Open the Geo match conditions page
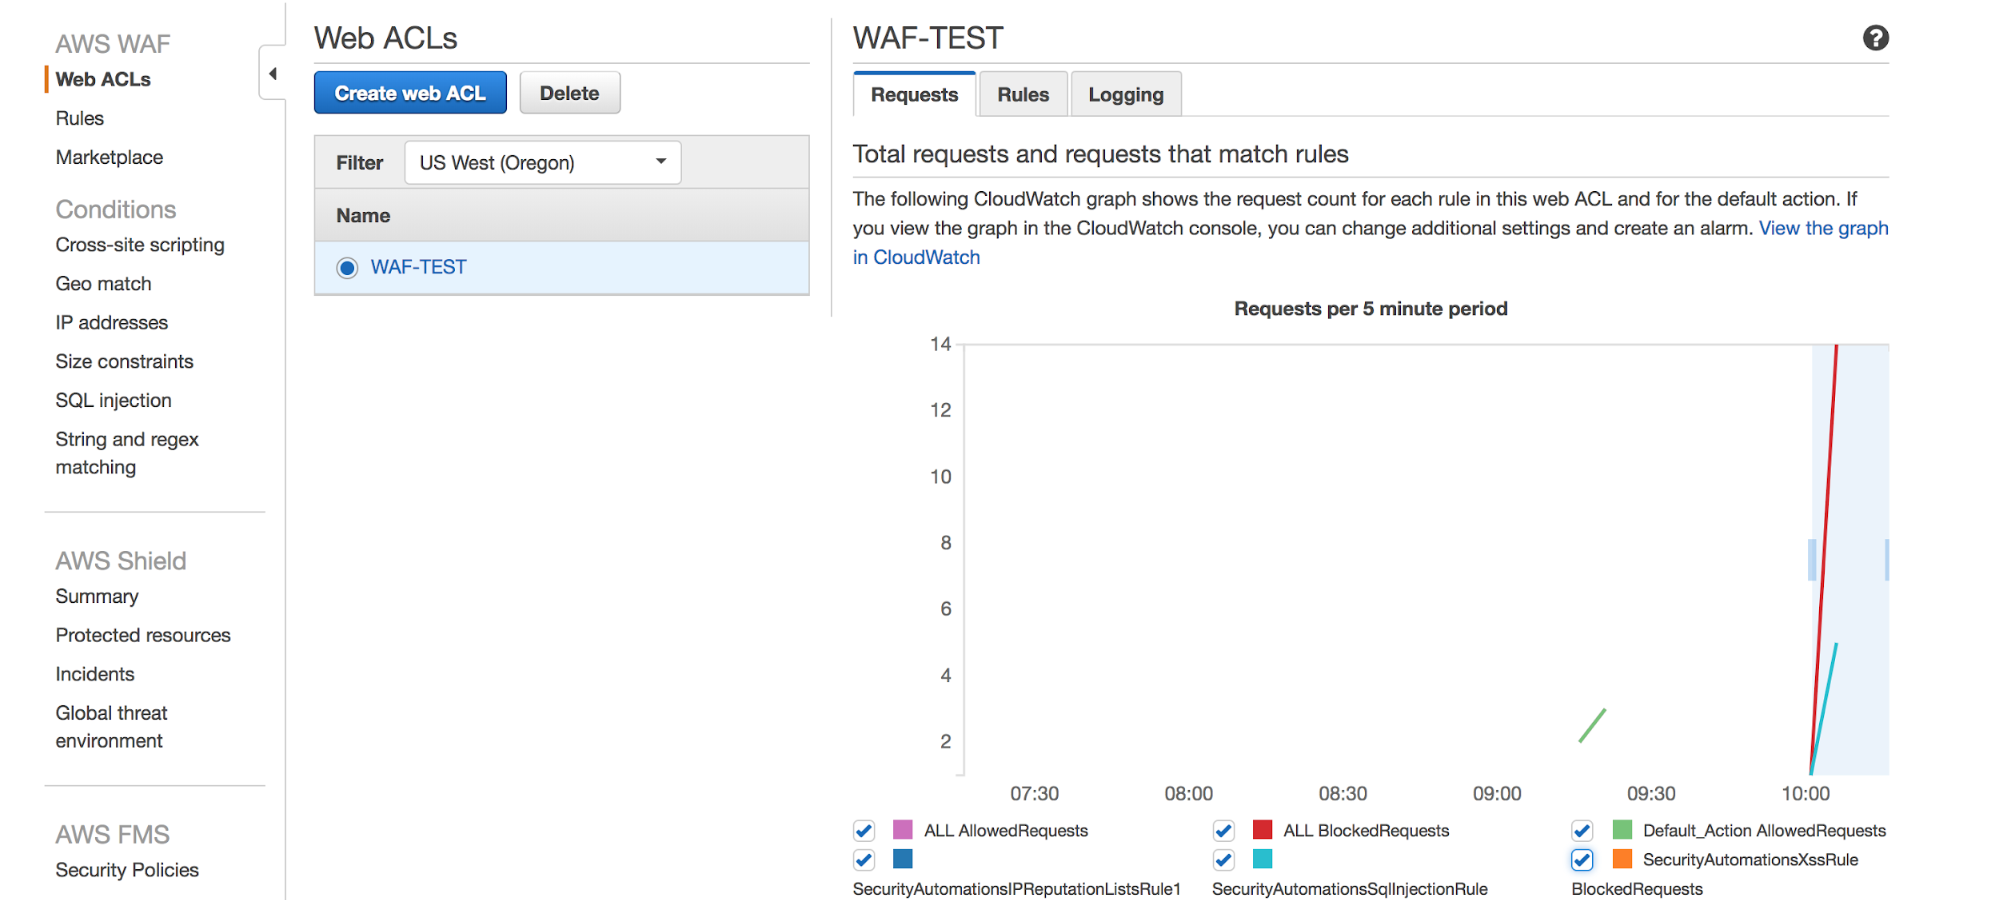This screenshot has width=1999, height=901. click(x=103, y=283)
